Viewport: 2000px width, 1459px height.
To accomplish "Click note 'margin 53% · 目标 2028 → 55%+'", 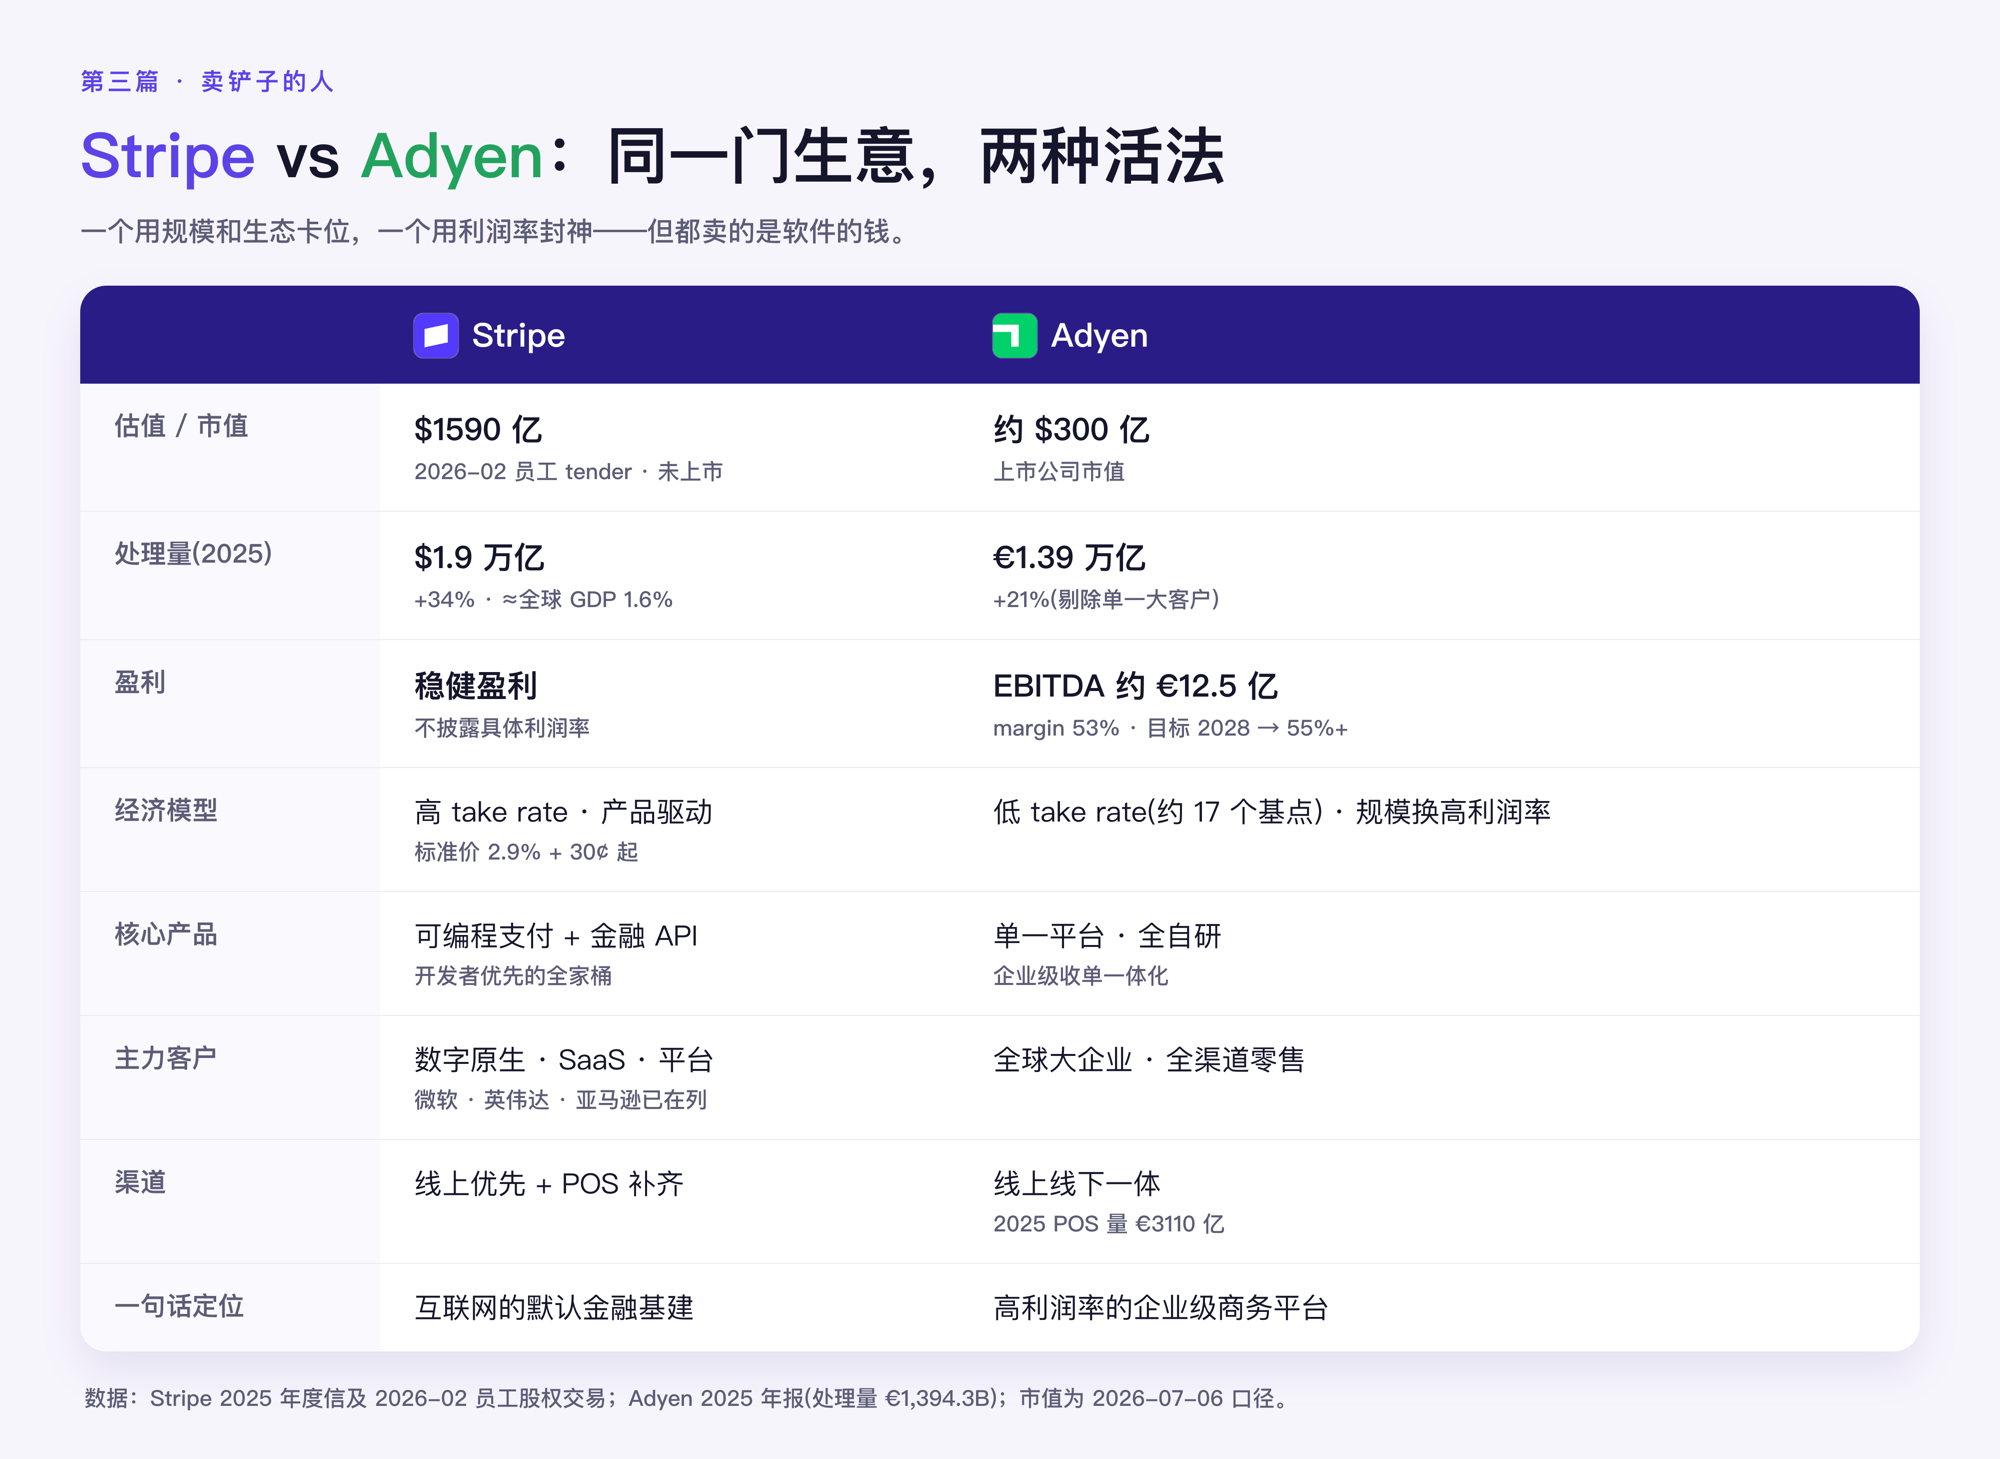I will (1170, 727).
